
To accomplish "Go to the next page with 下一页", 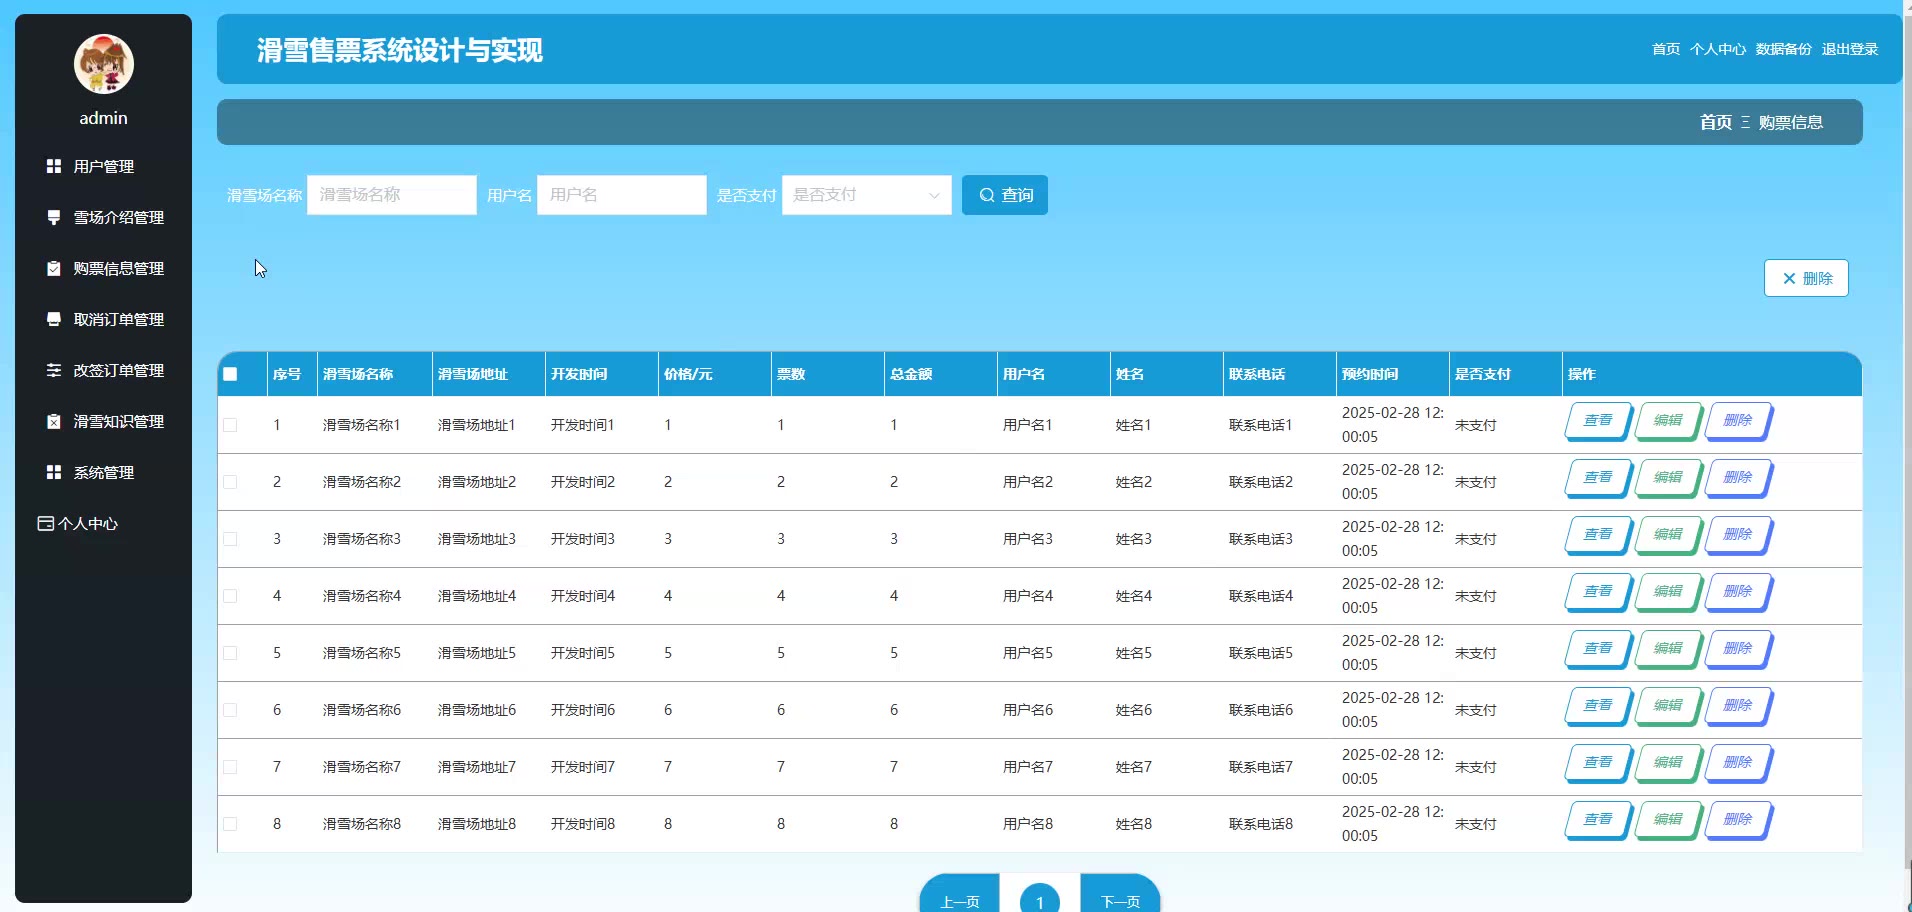I will click(1120, 900).
